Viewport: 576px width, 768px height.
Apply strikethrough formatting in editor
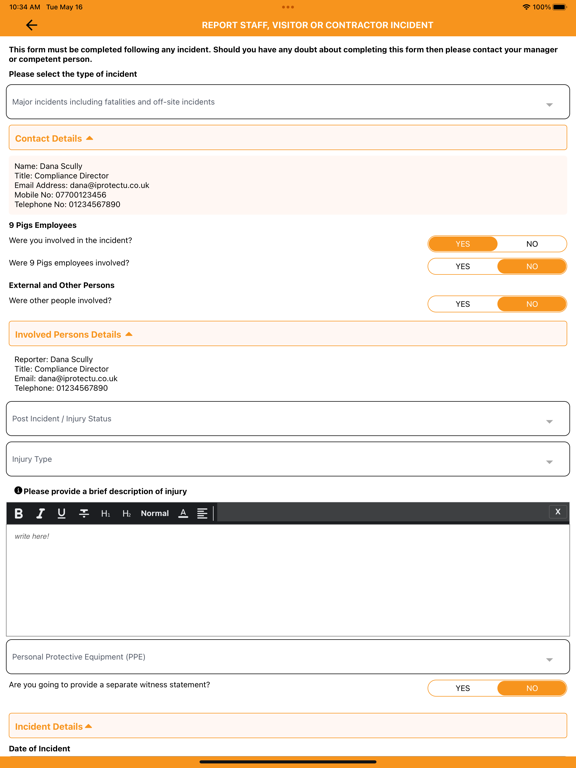point(84,513)
